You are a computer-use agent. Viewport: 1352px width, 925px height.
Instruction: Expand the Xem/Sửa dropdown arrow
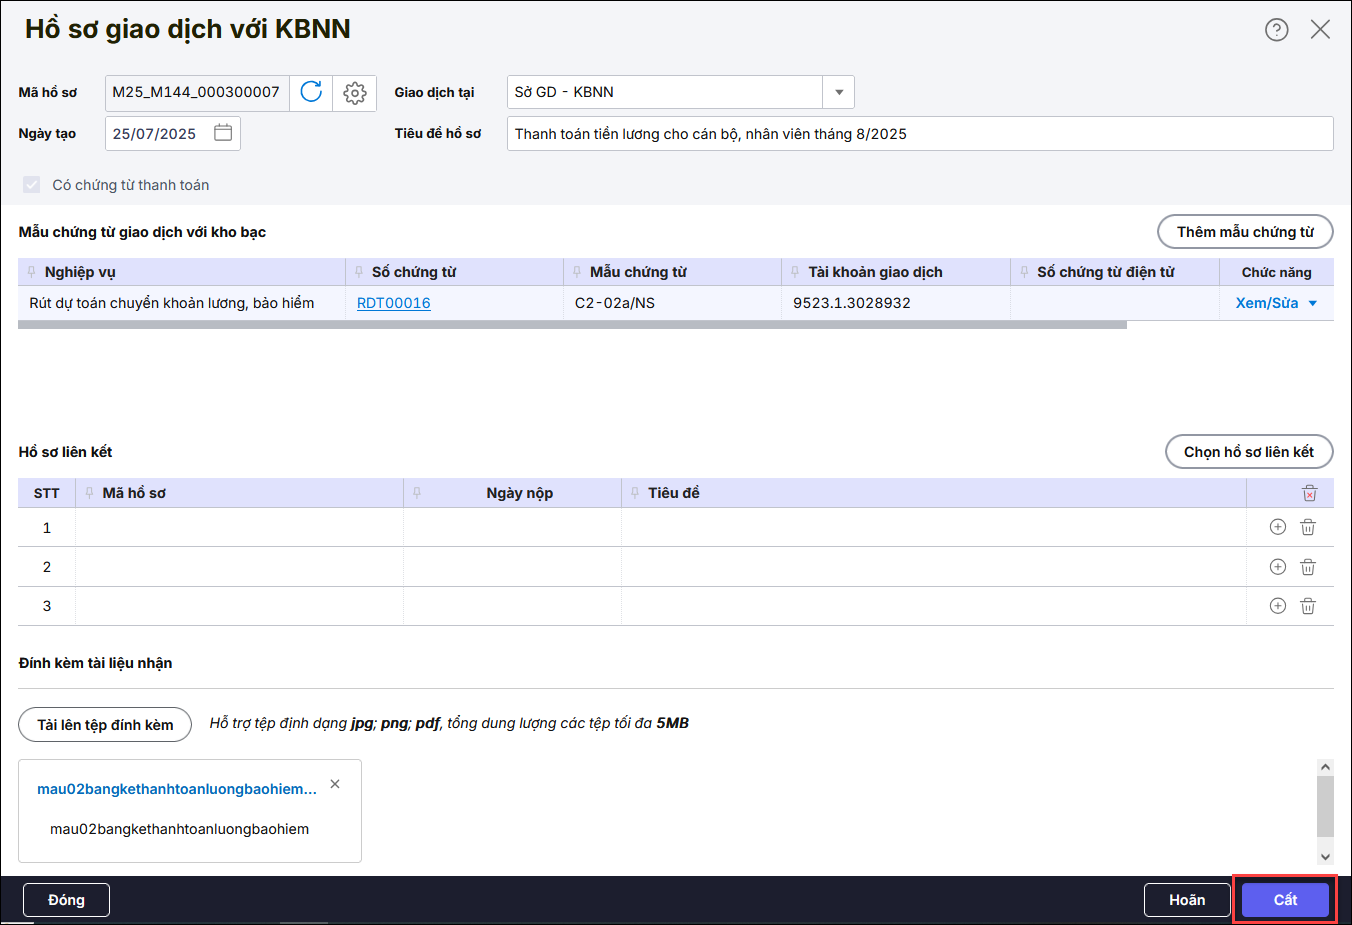(1313, 303)
